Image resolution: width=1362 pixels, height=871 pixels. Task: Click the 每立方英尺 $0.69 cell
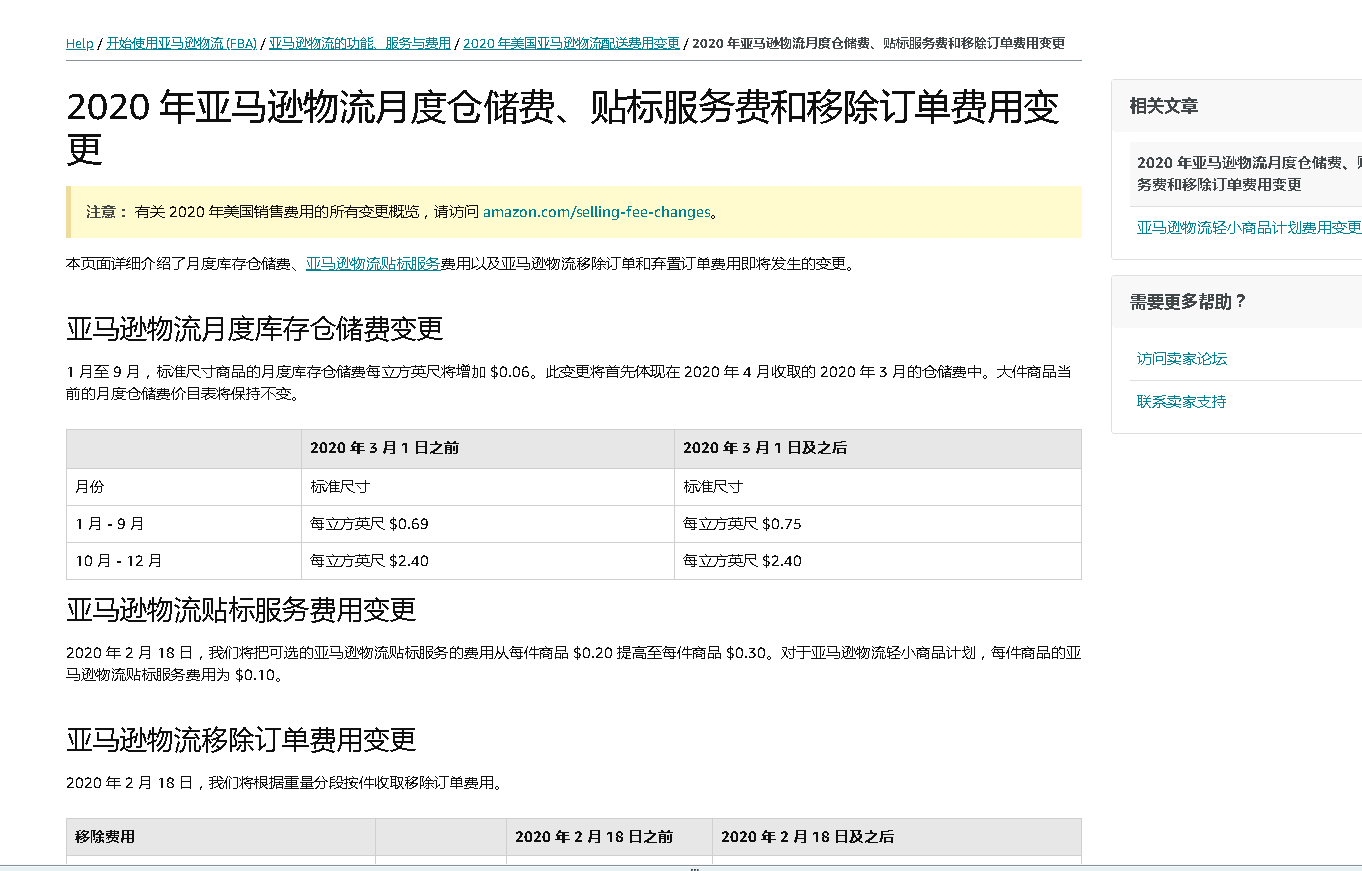click(488, 523)
